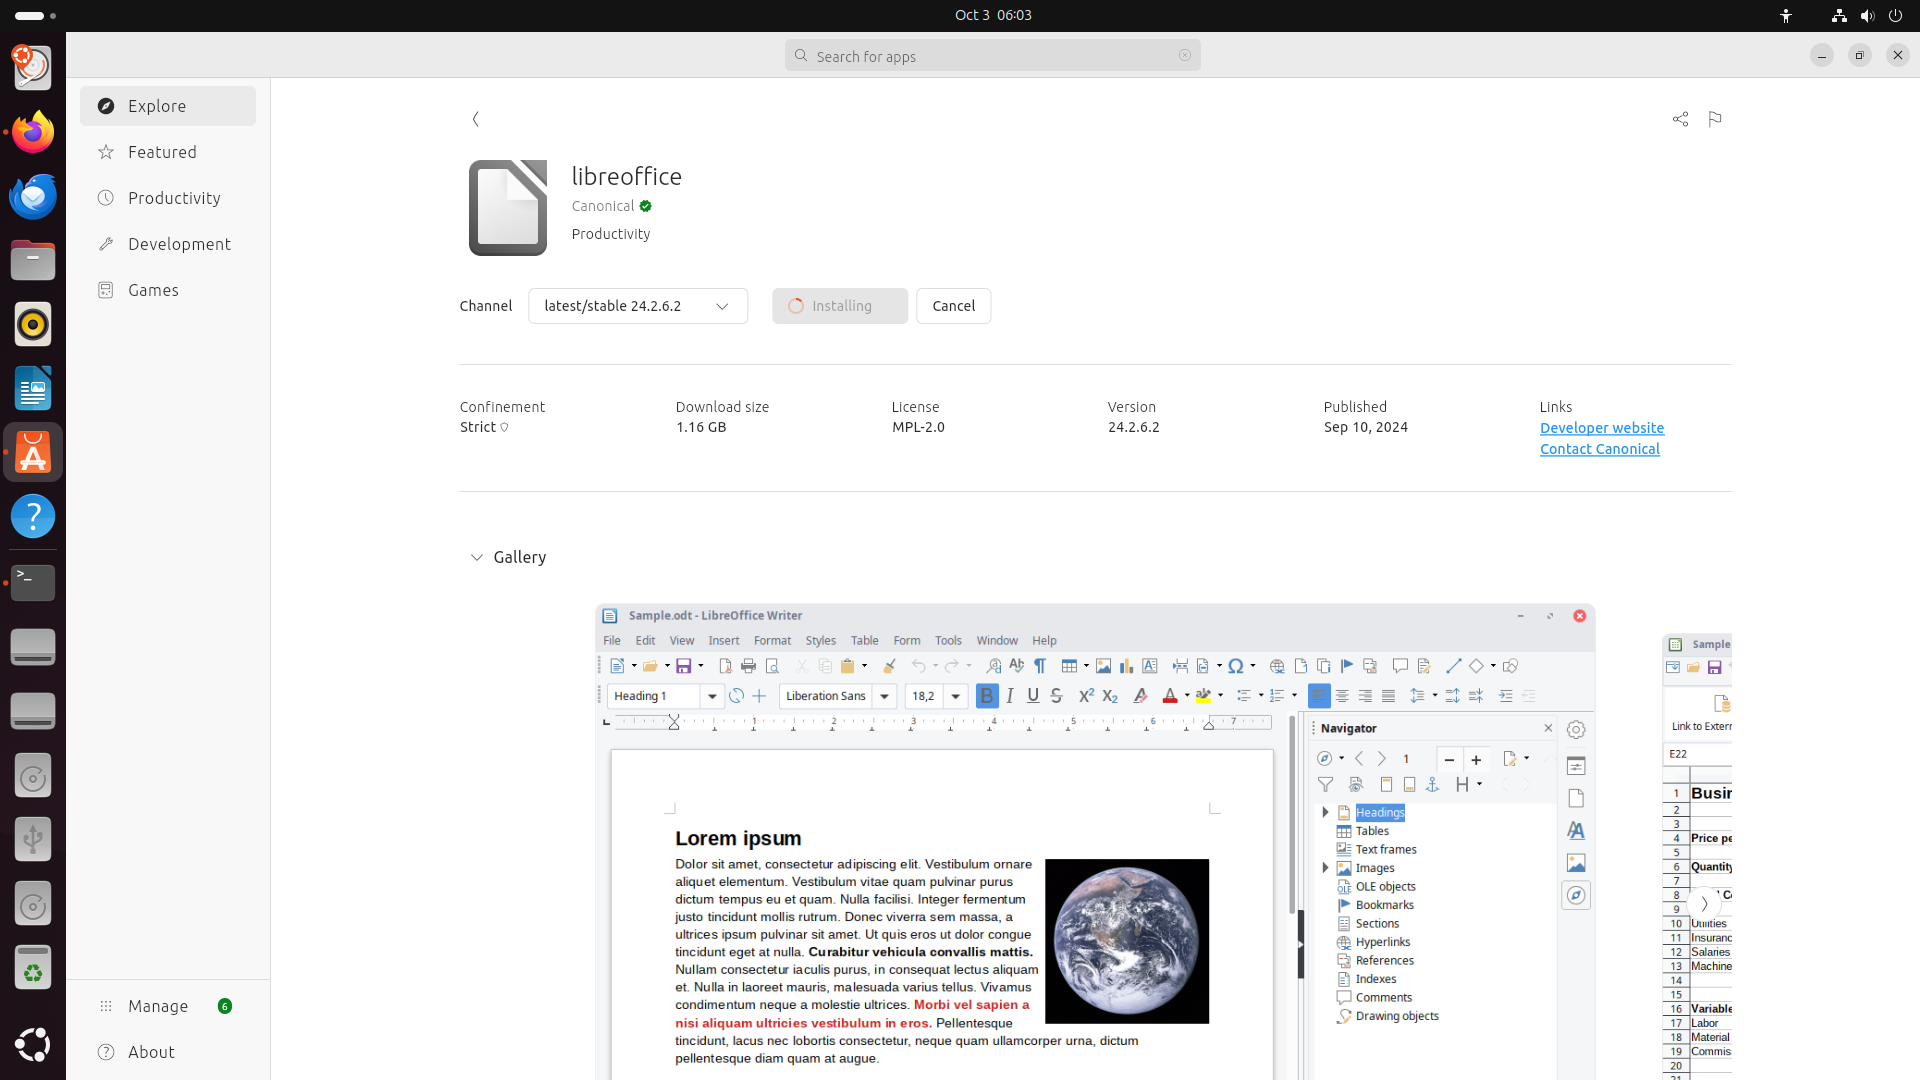Open the power menu icon in top bar
This screenshot has height=1080, width=1920.
pyautogui.click(x=1895, y=15)
